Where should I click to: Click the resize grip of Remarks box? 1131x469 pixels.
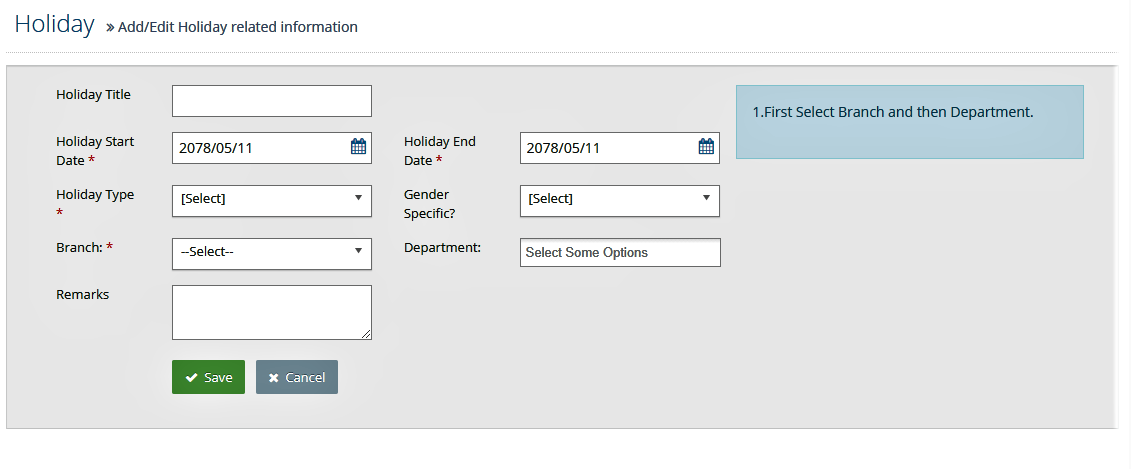(x=366, y=334)
